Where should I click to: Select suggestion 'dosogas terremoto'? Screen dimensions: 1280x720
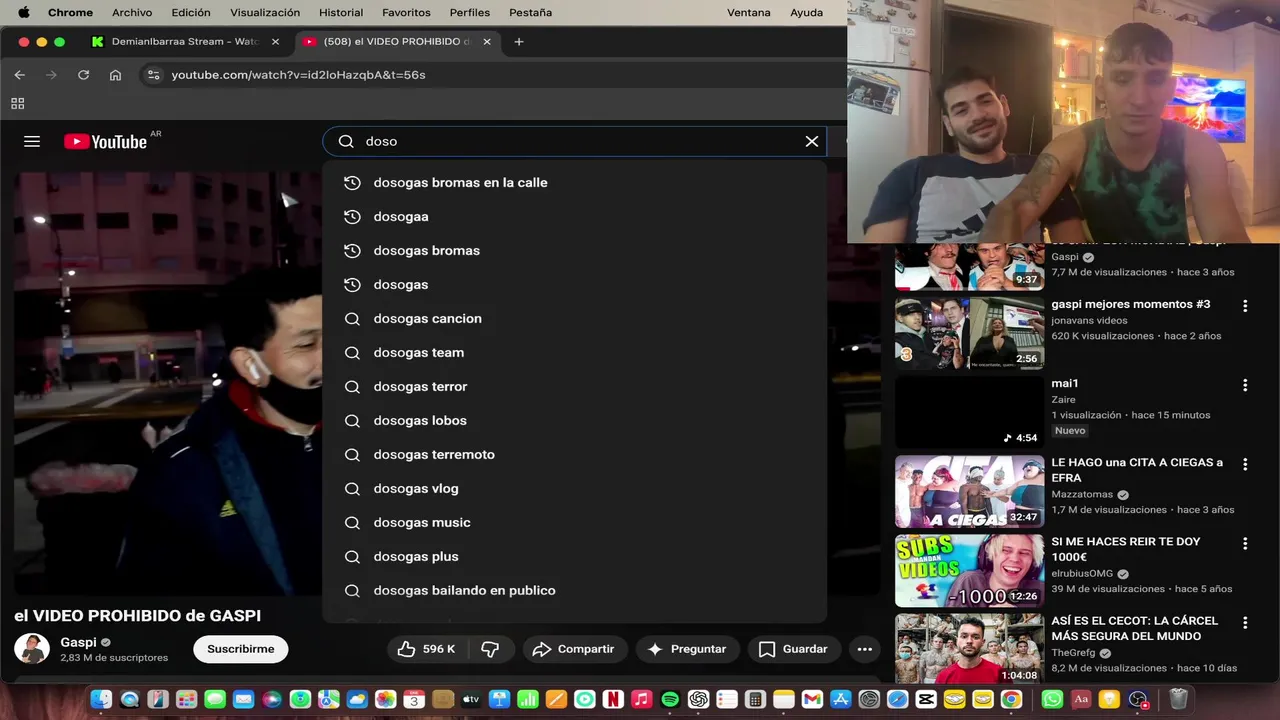(x=575, y=454)
